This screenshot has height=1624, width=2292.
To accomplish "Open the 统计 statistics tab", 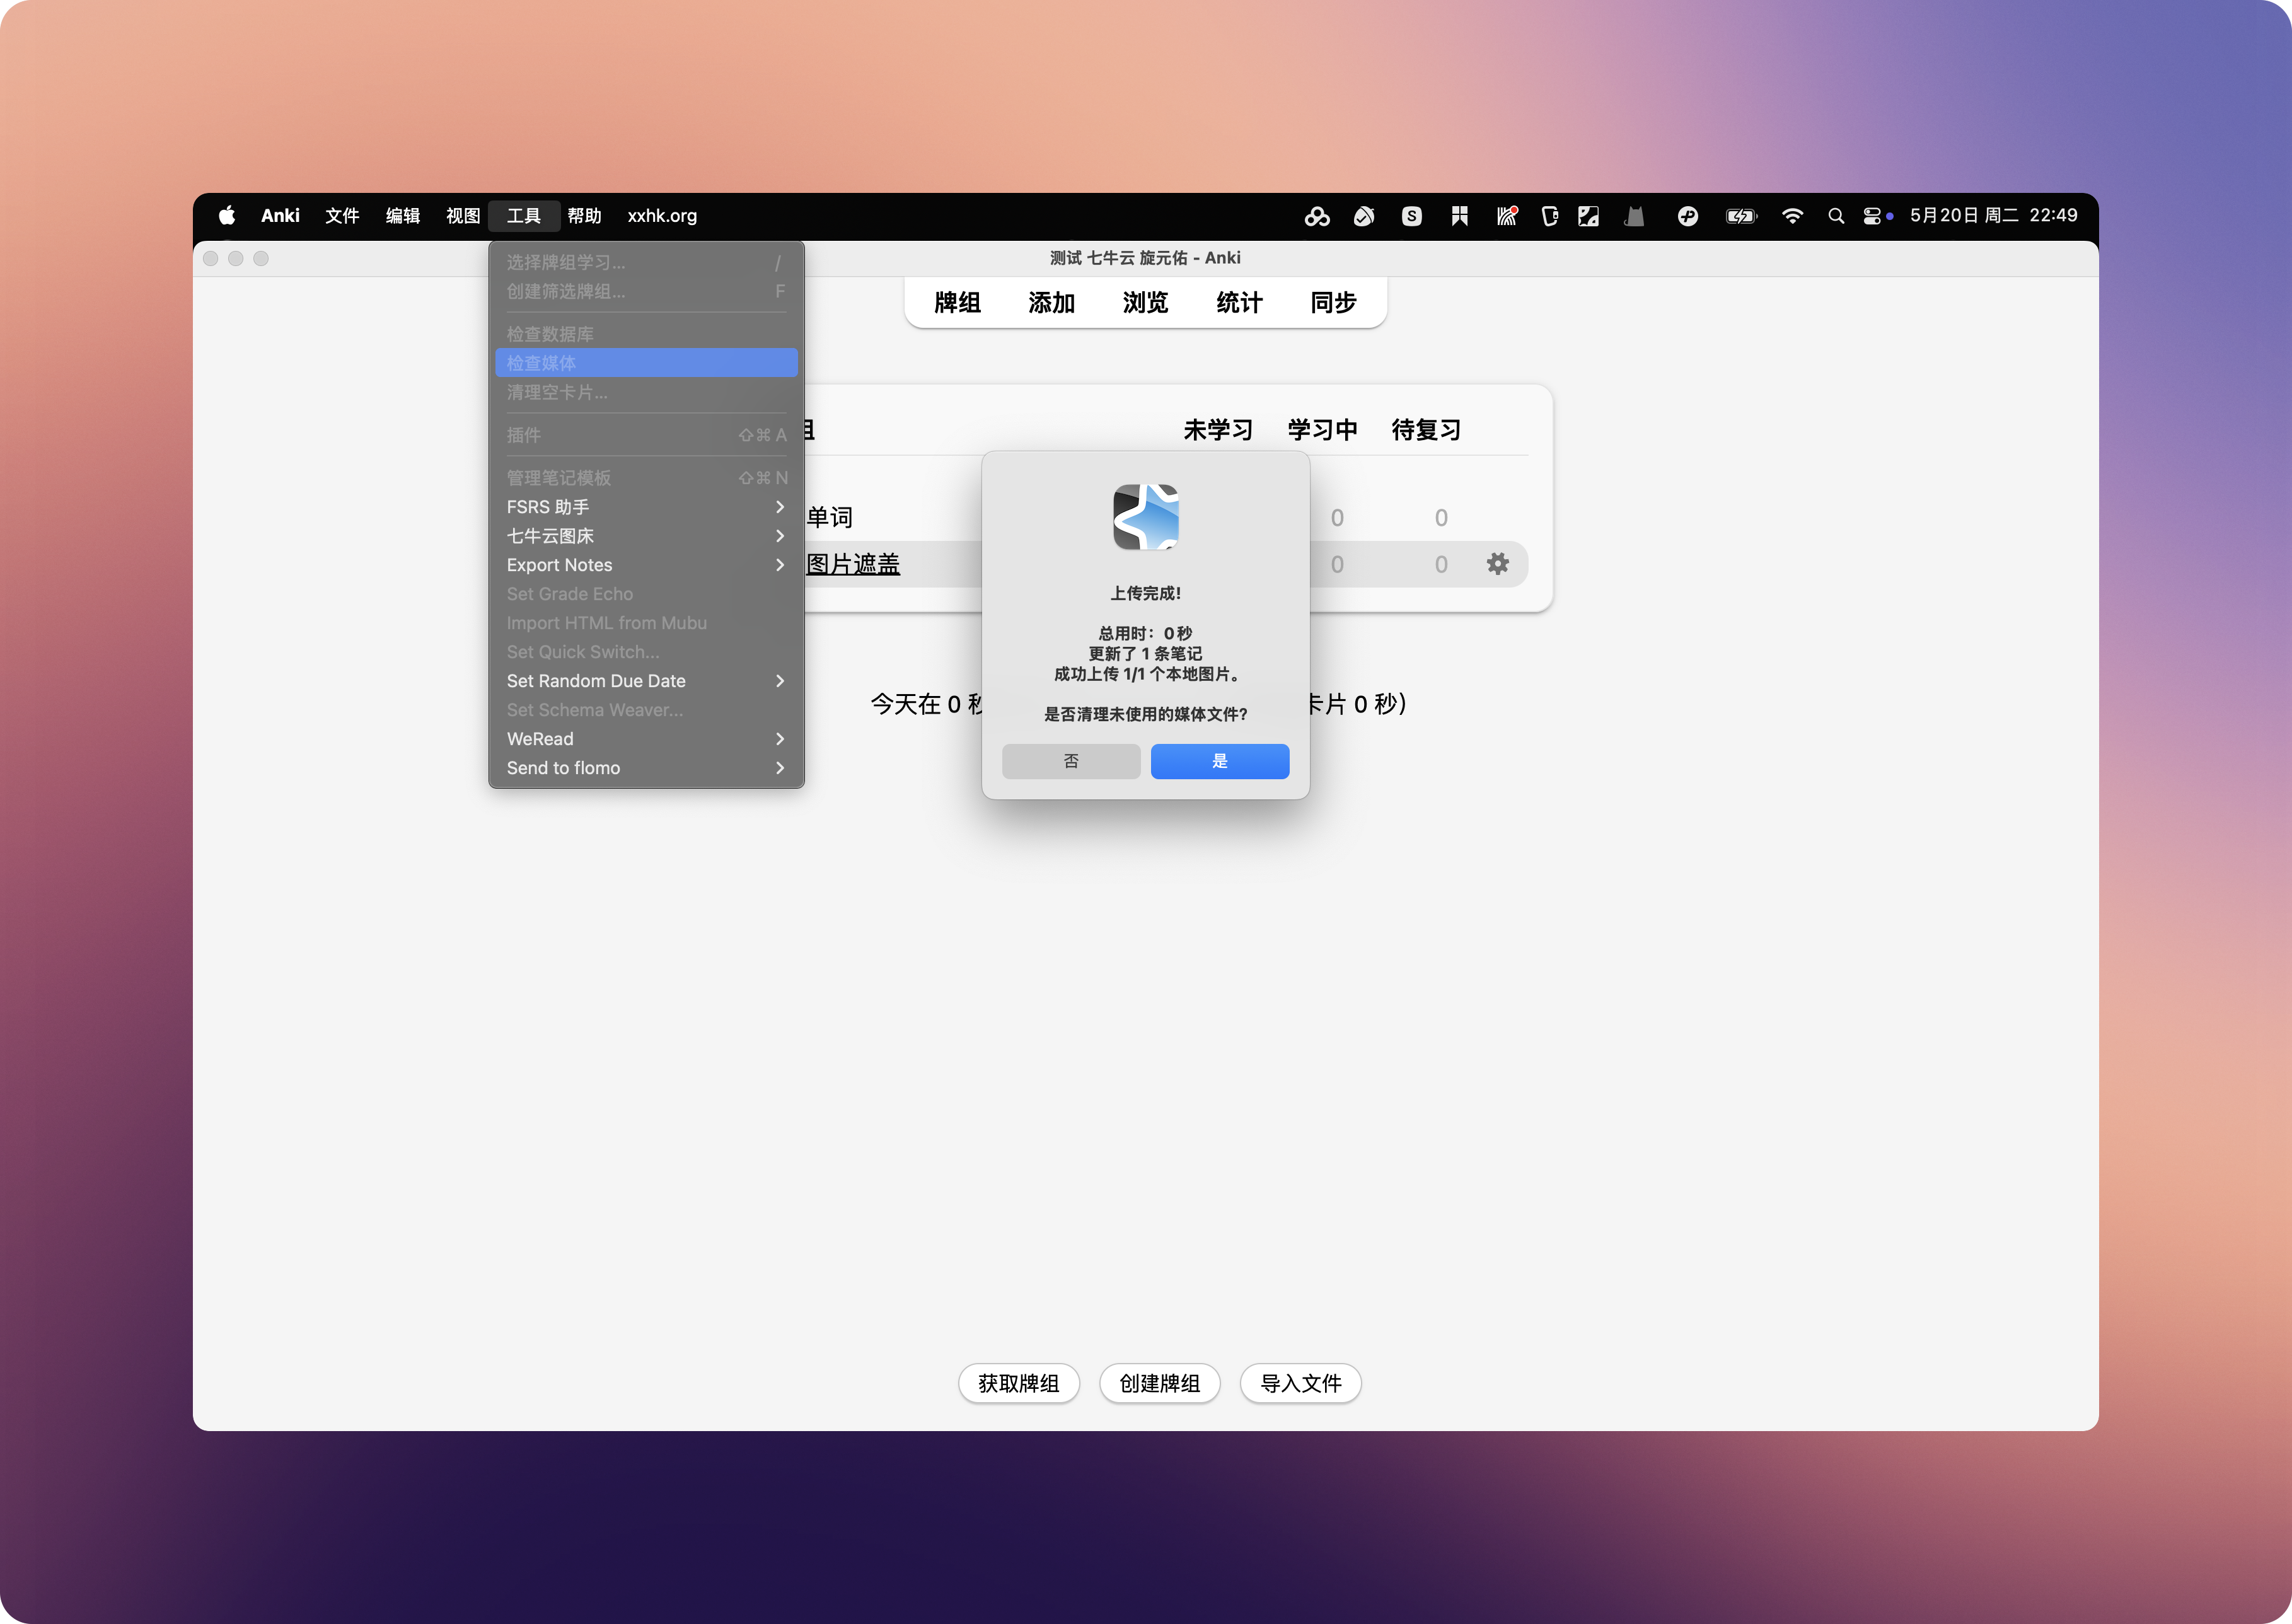I will pos(1239,303).
